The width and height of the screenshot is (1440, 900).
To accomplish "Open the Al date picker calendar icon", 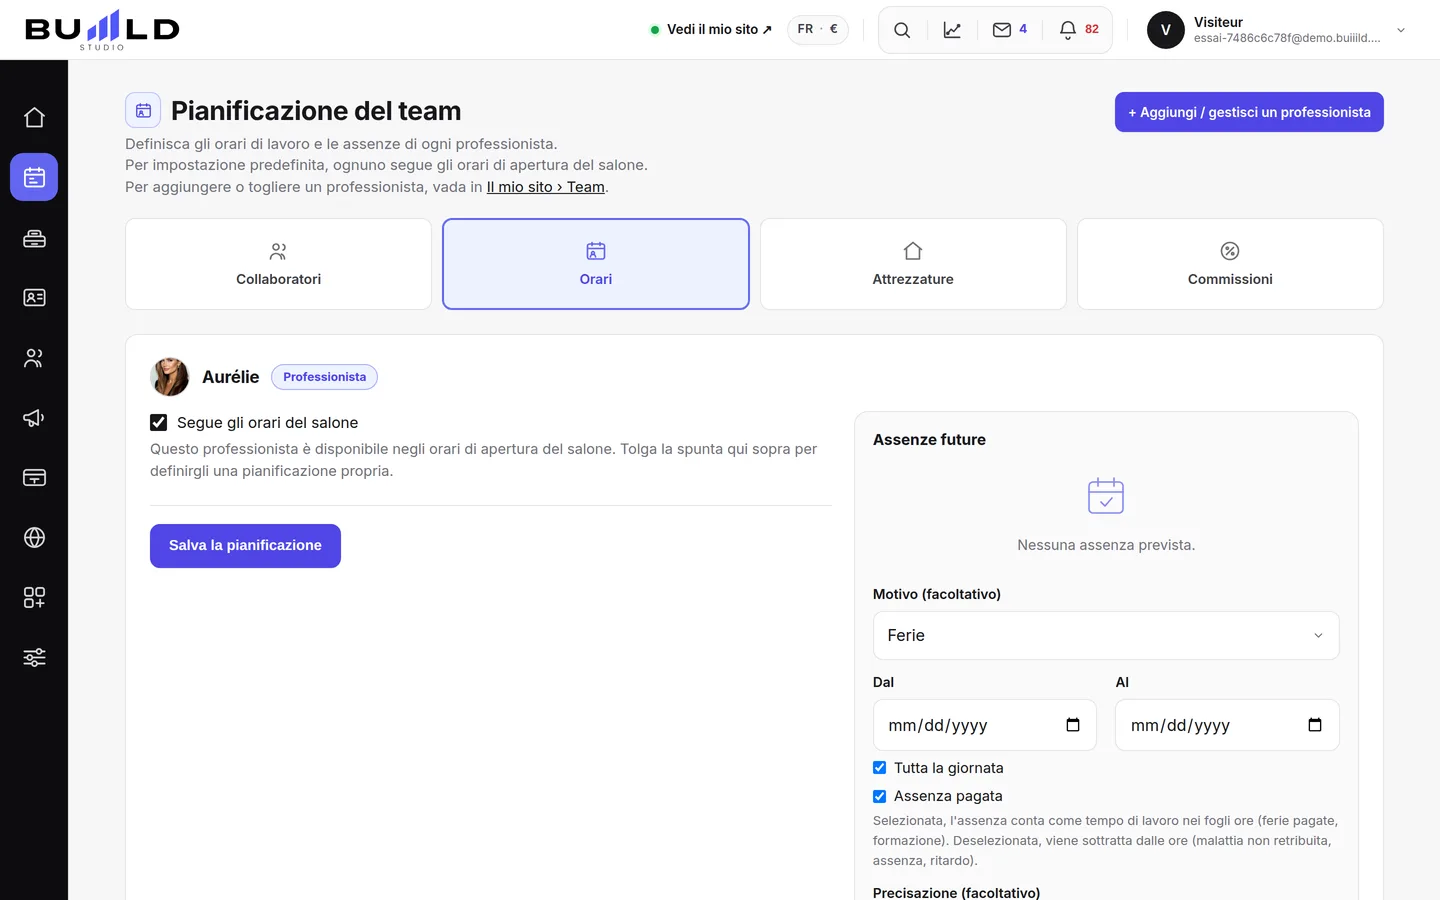I will click(x=1315, y=725).
